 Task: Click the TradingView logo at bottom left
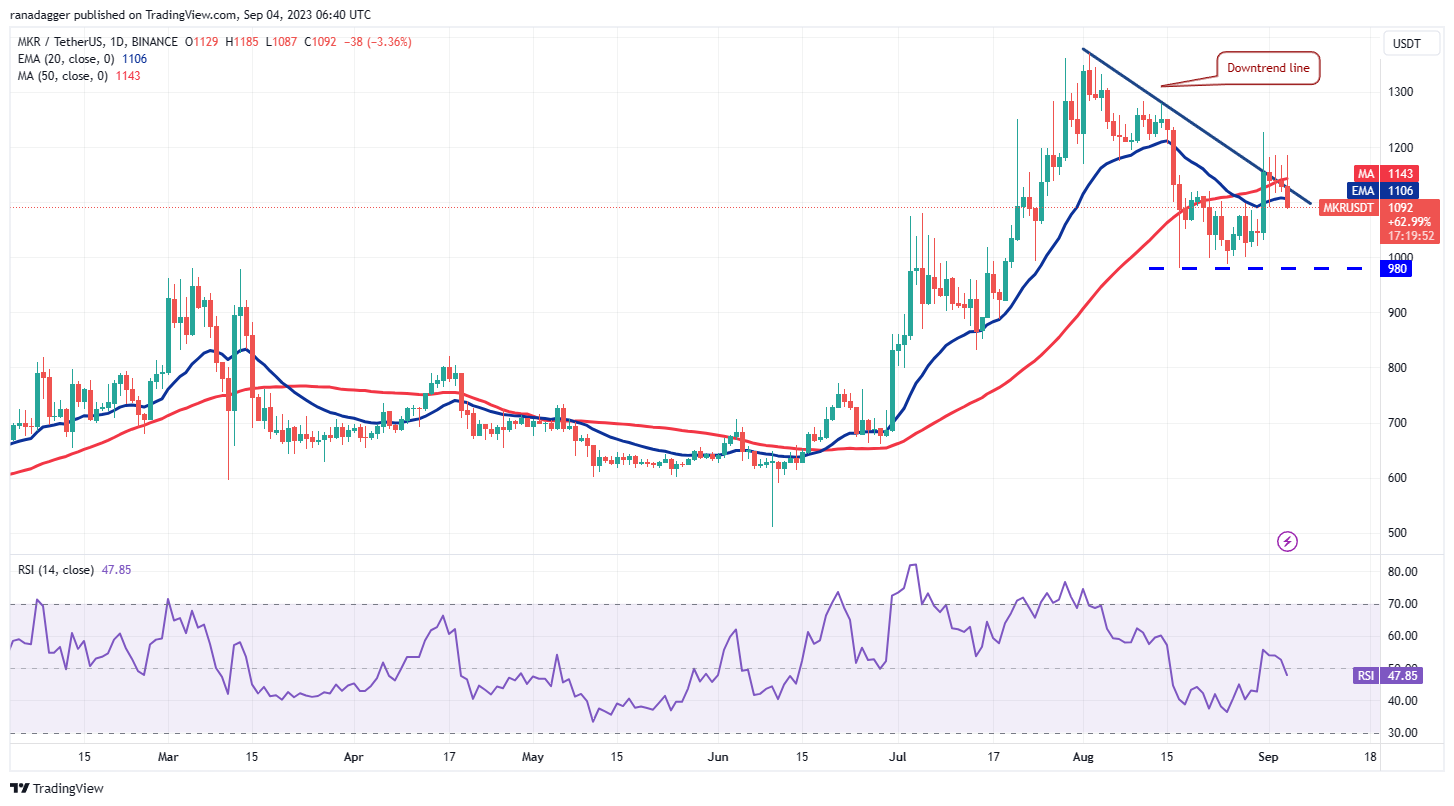coord(58,788)
